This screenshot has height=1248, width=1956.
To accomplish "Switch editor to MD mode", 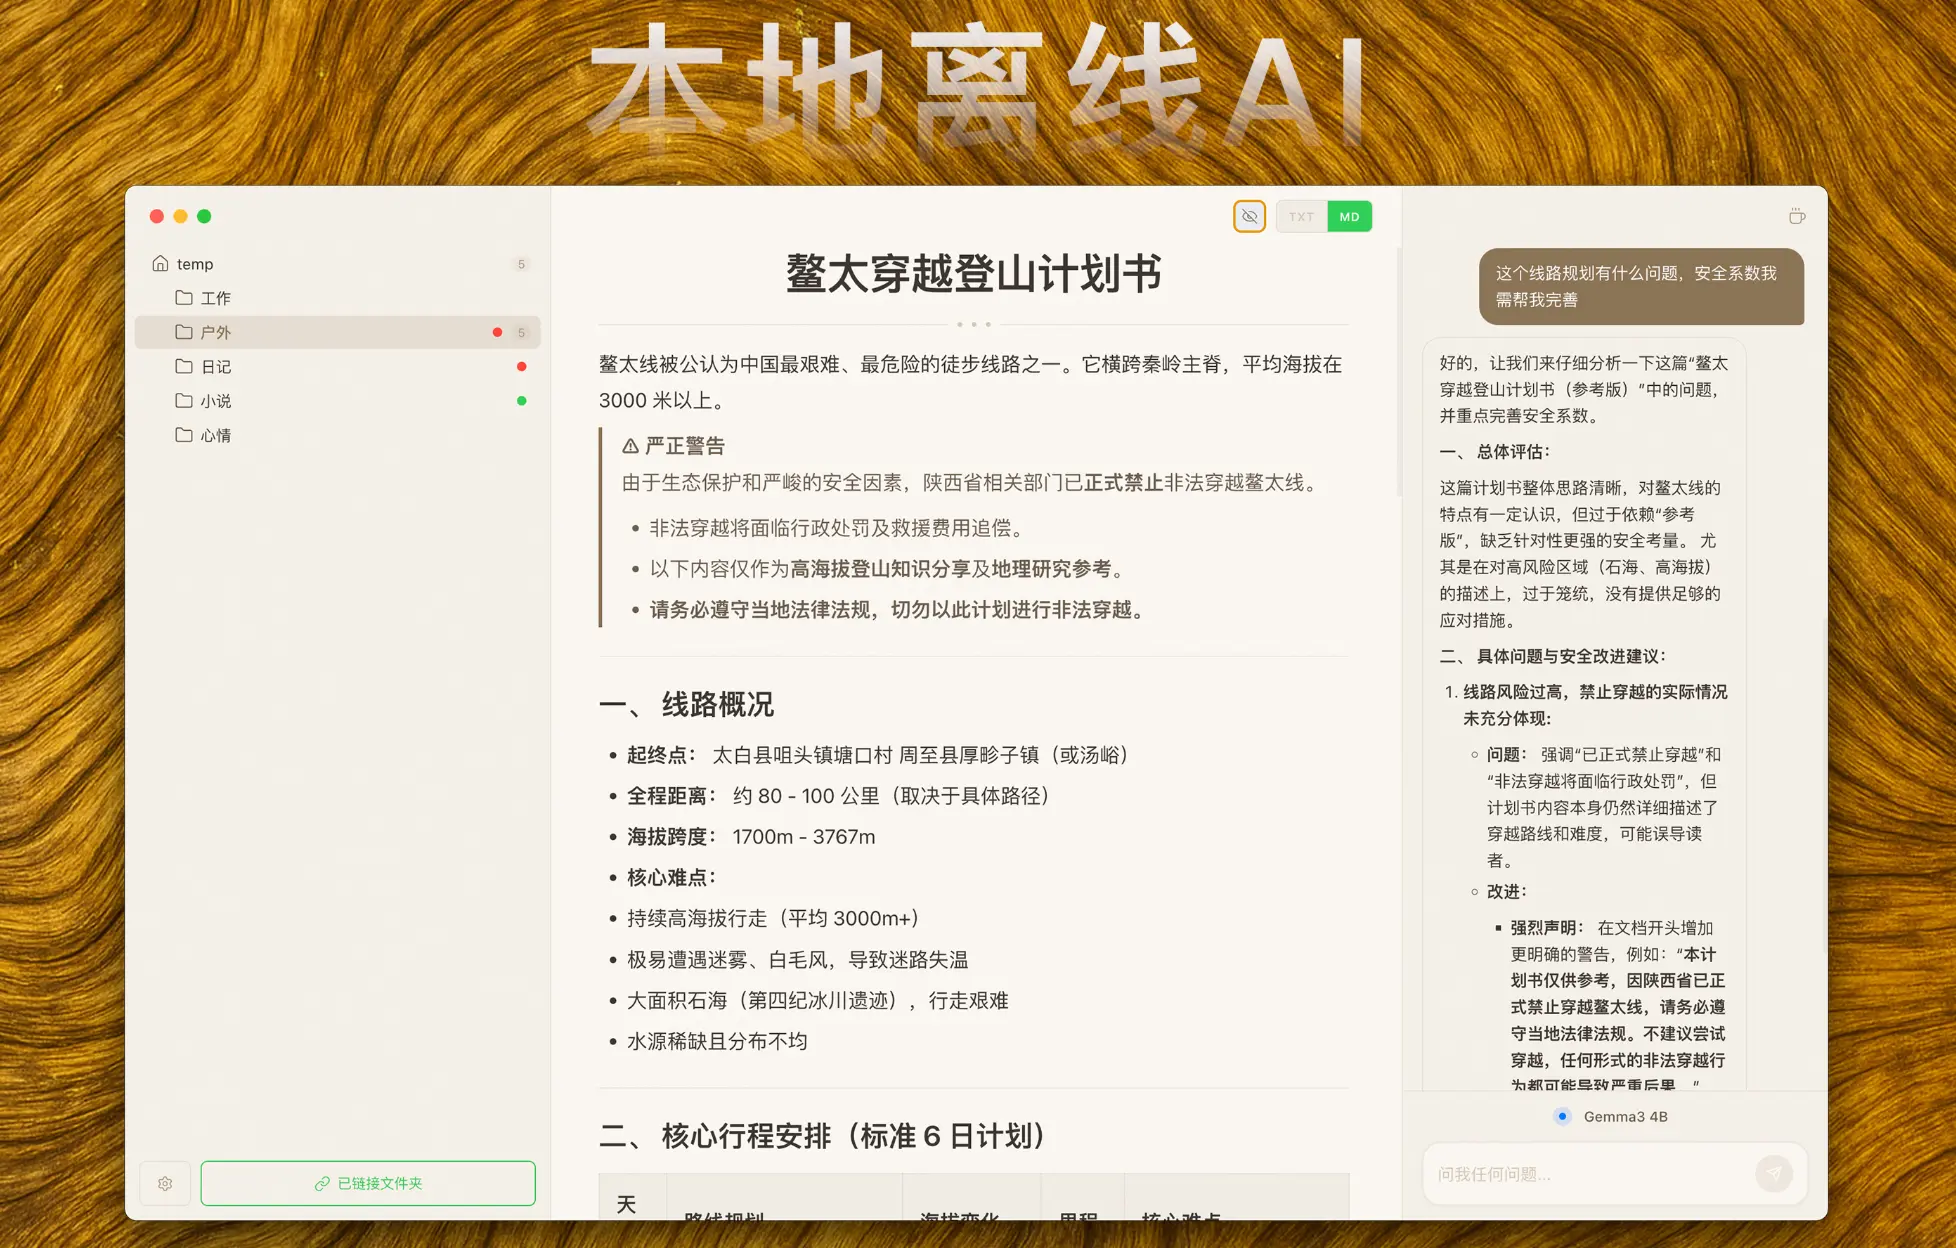I will [x=1349, y=216].
